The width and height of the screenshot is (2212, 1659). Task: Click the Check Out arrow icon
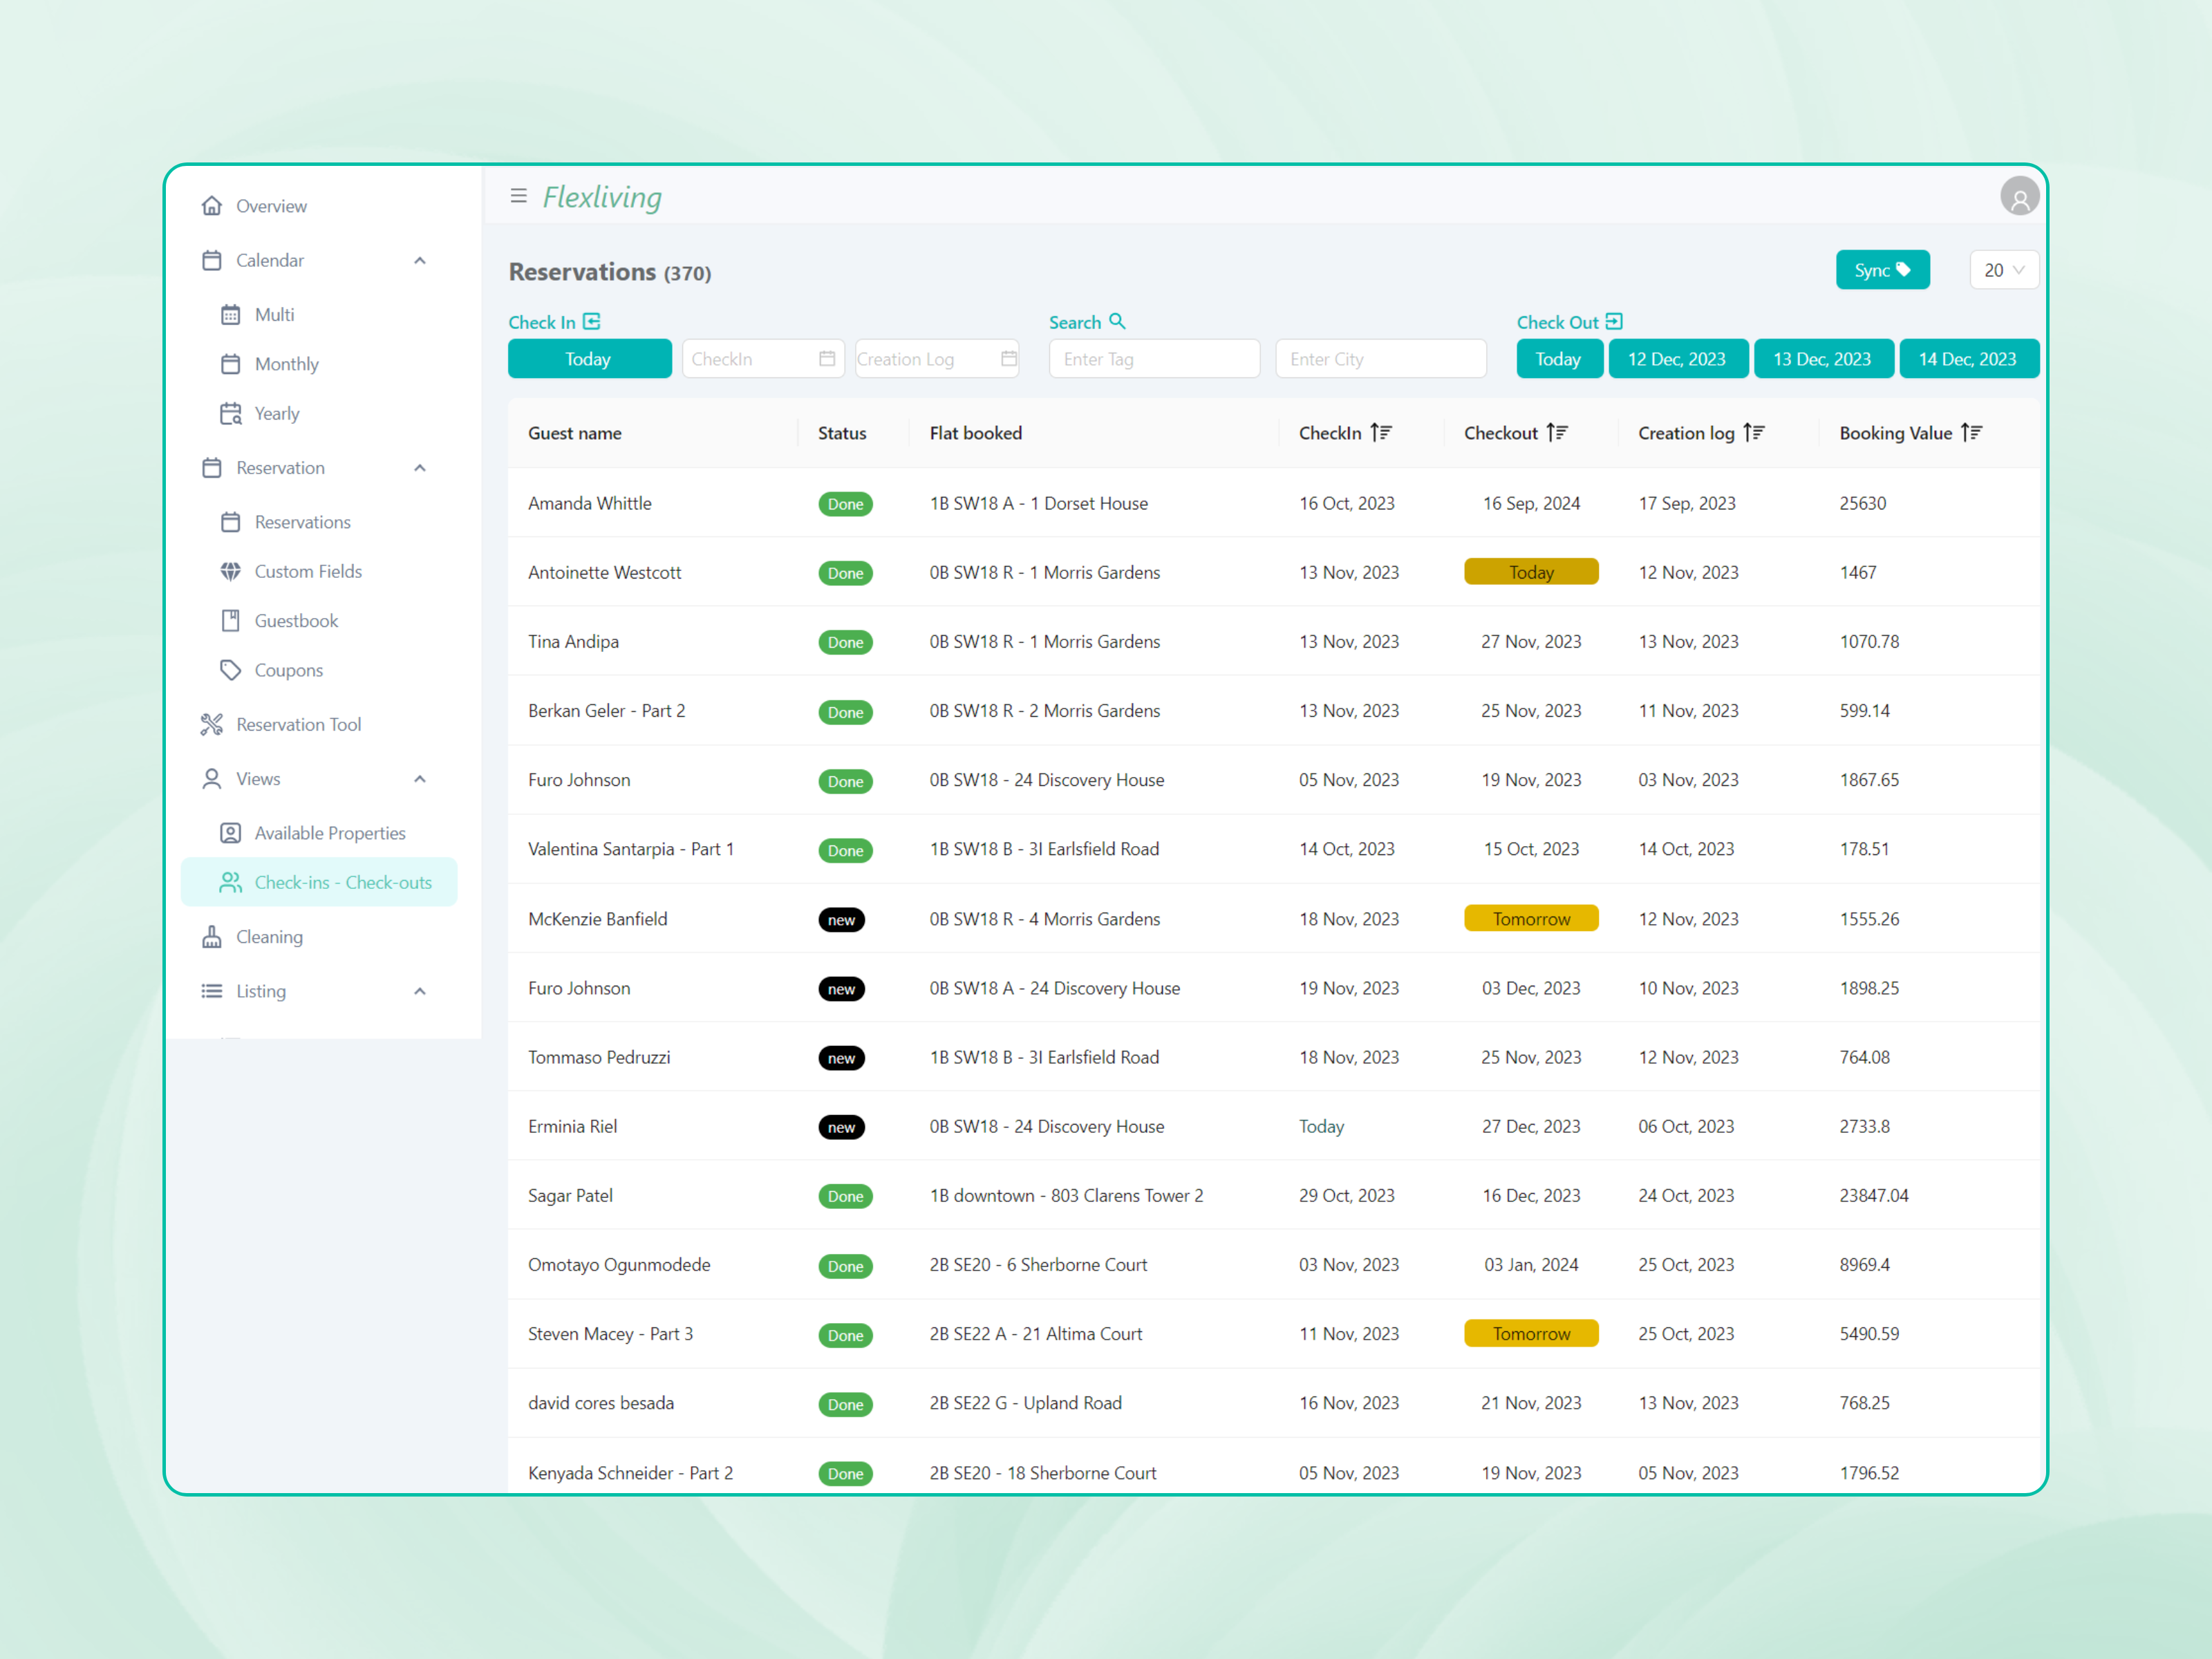(x=1614, y=322)
